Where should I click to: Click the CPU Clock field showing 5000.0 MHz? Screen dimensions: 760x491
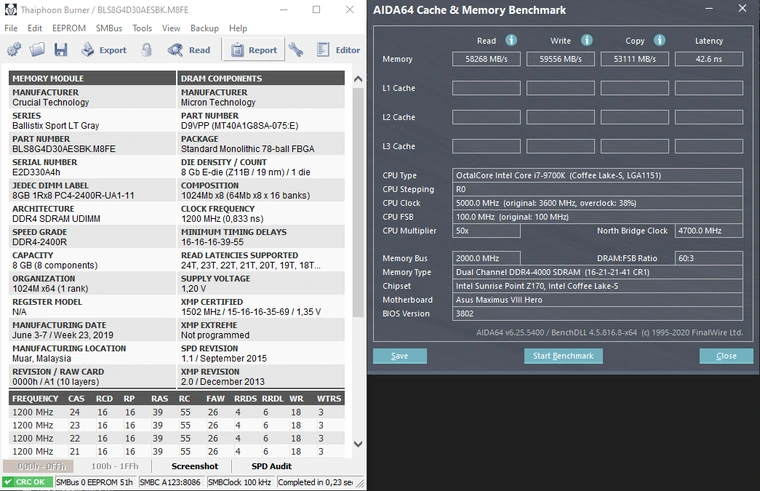[597, 203]
